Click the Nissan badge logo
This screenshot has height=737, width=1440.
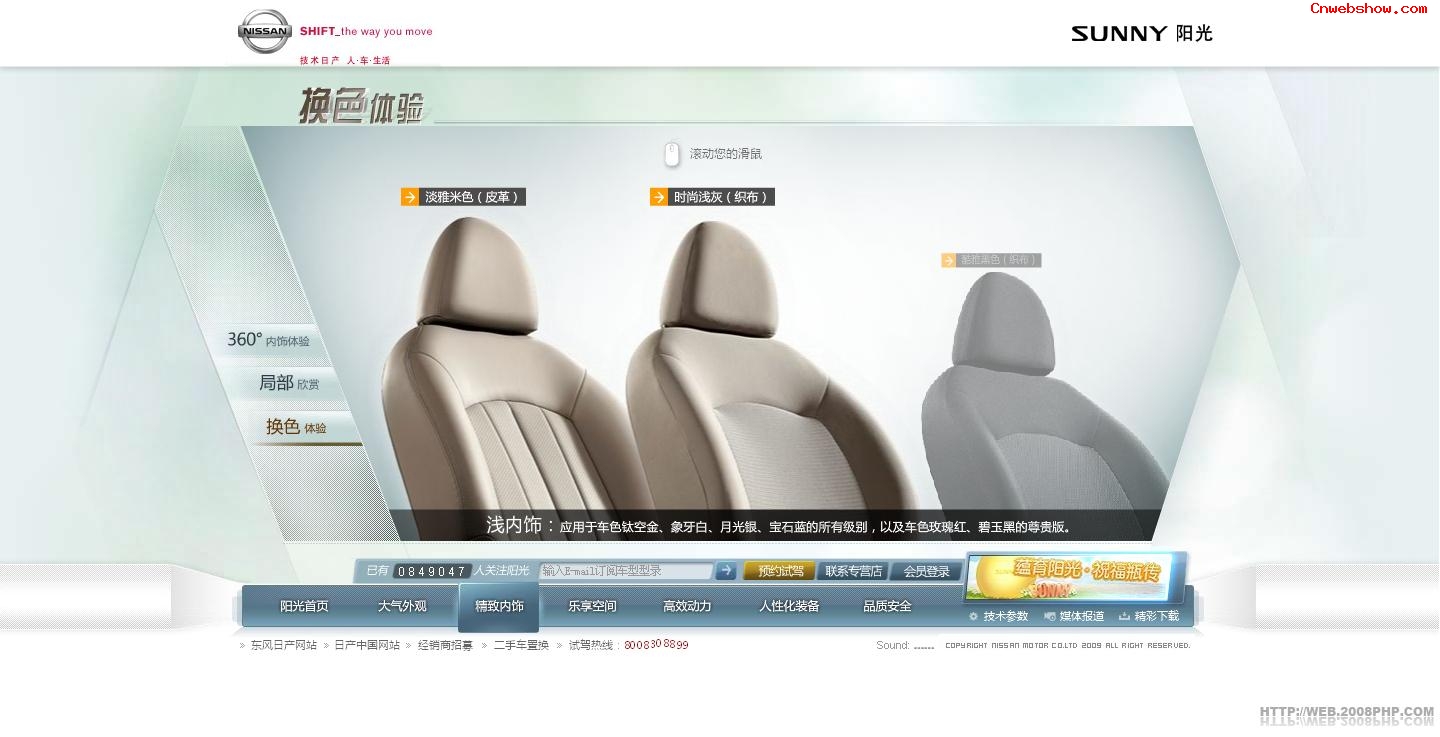(264, 32)
